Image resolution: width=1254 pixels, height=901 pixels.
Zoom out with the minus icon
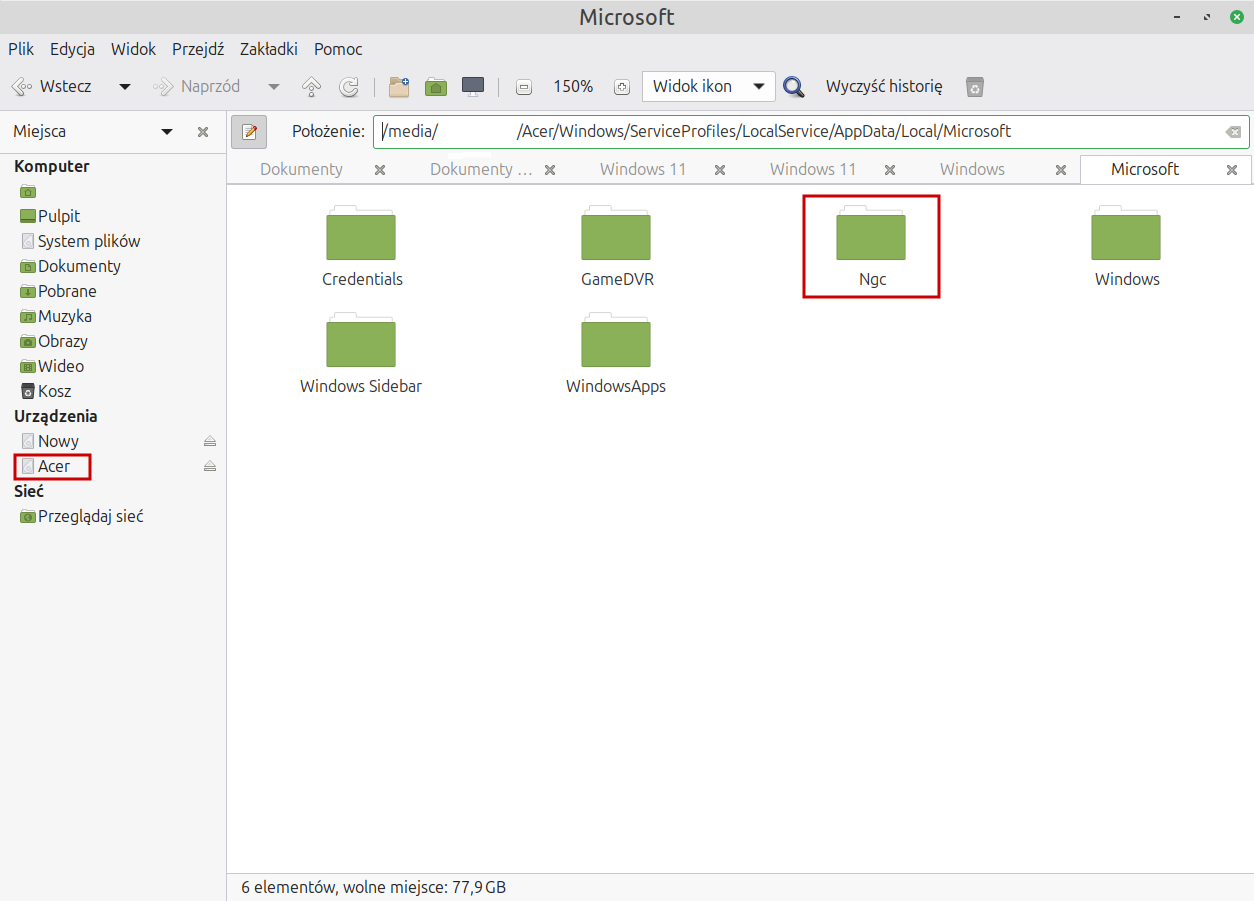point(523,87)
